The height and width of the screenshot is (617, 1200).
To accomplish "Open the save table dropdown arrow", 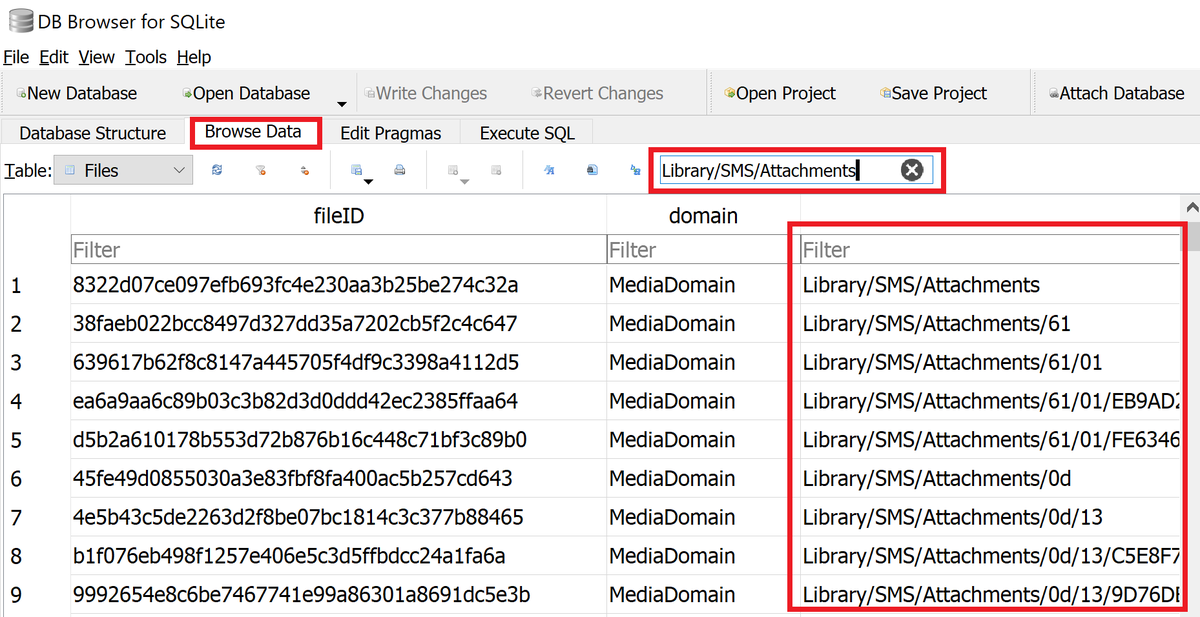I will point(369,182).
